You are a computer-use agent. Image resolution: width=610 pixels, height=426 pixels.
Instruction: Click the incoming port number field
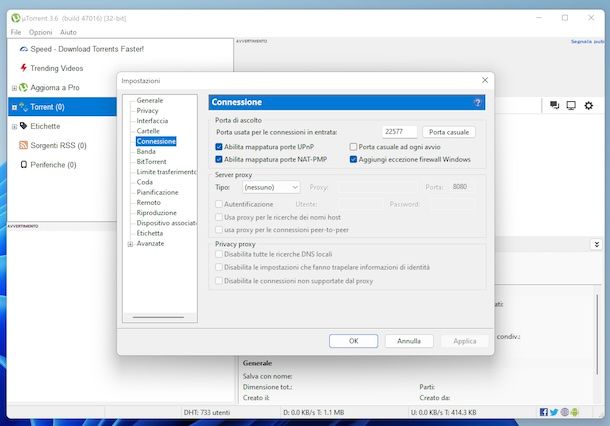coord(399,132)
